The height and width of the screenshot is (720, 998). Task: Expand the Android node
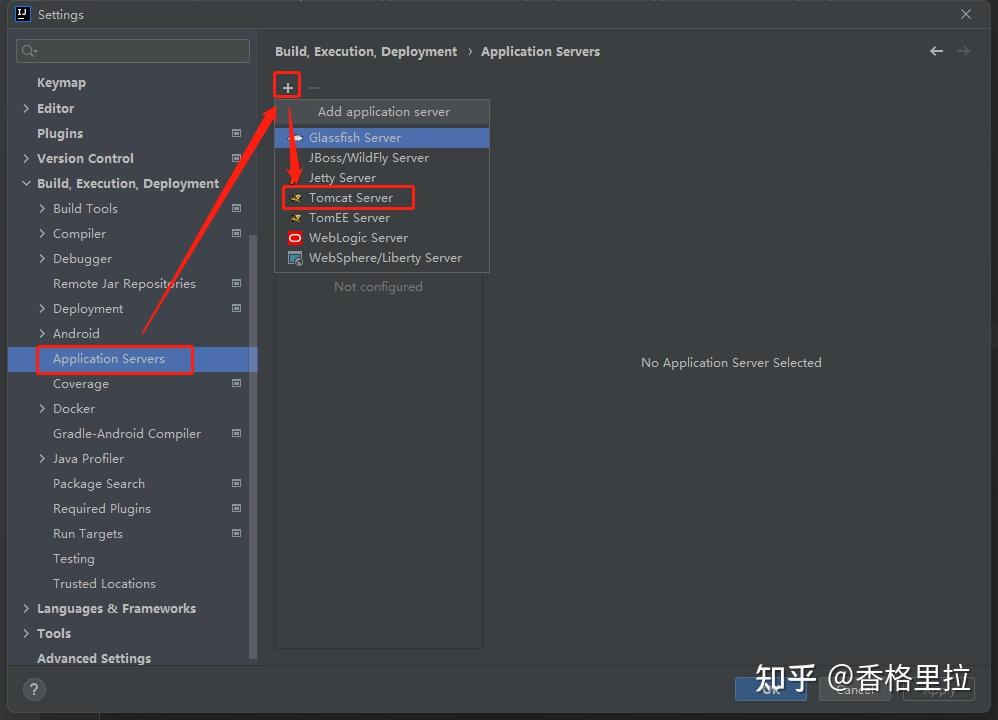coord(42,333)
